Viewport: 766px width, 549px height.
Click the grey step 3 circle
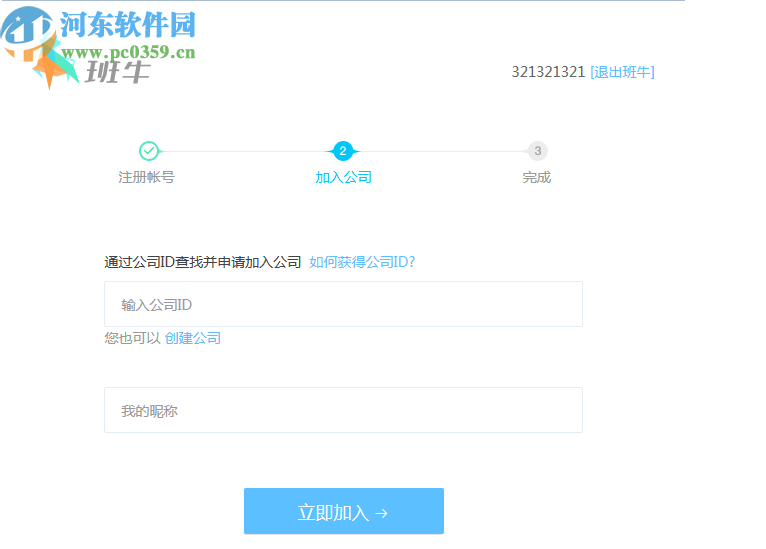(x=537, y=151)
